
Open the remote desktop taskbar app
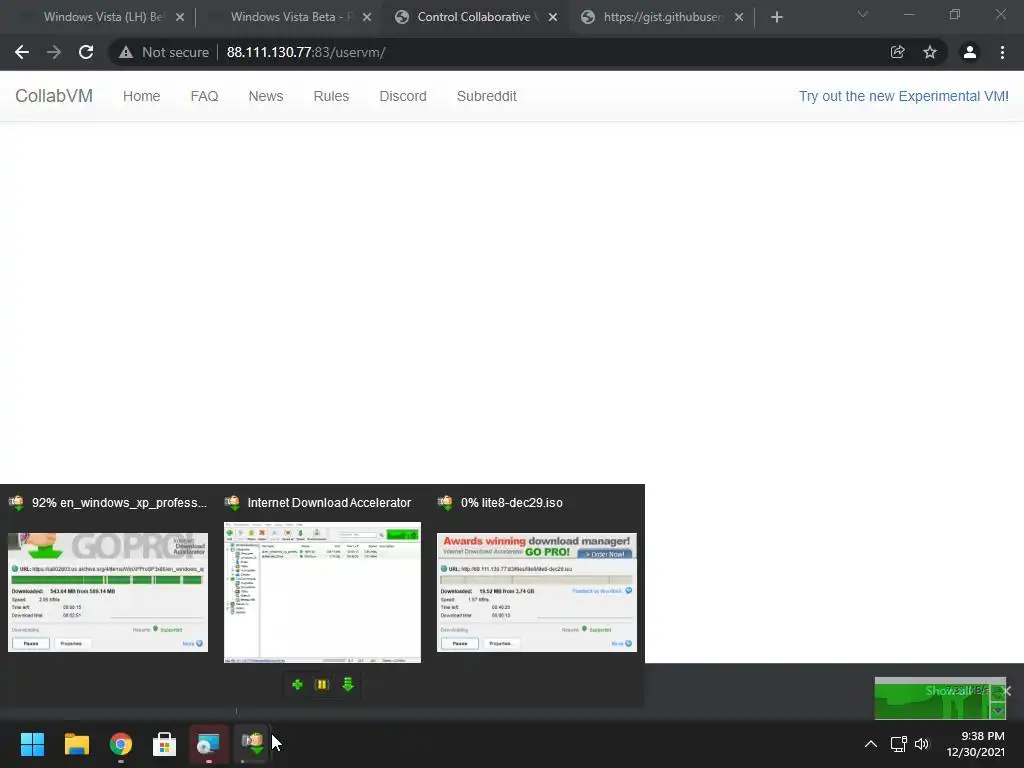coord(208,744)
